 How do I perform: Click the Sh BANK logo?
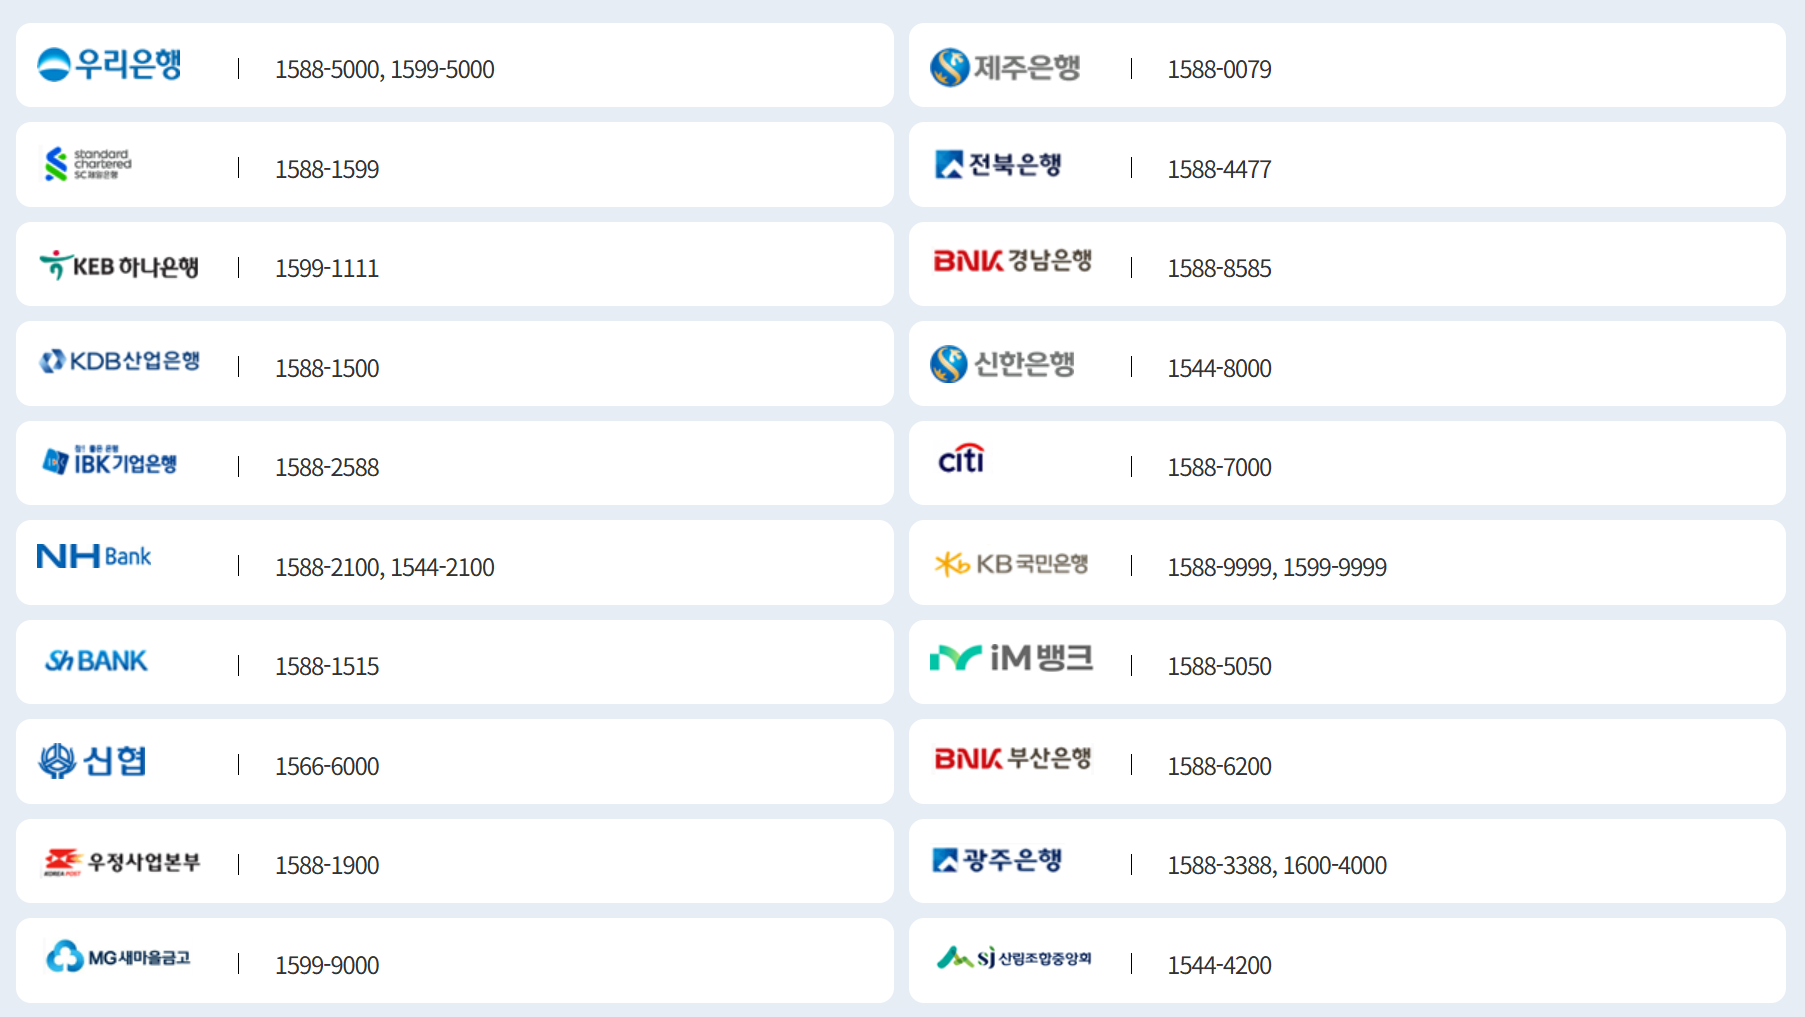pyautogui.click(x=96, y=661)
